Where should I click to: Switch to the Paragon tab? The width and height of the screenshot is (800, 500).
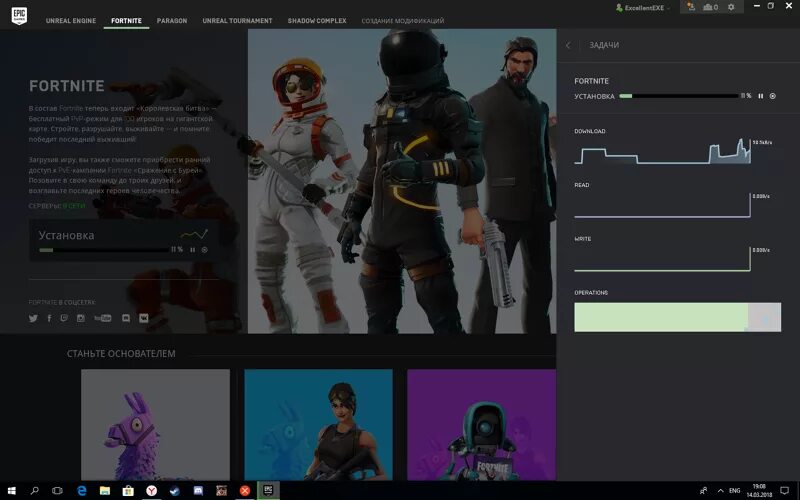(x=172, y=21)
